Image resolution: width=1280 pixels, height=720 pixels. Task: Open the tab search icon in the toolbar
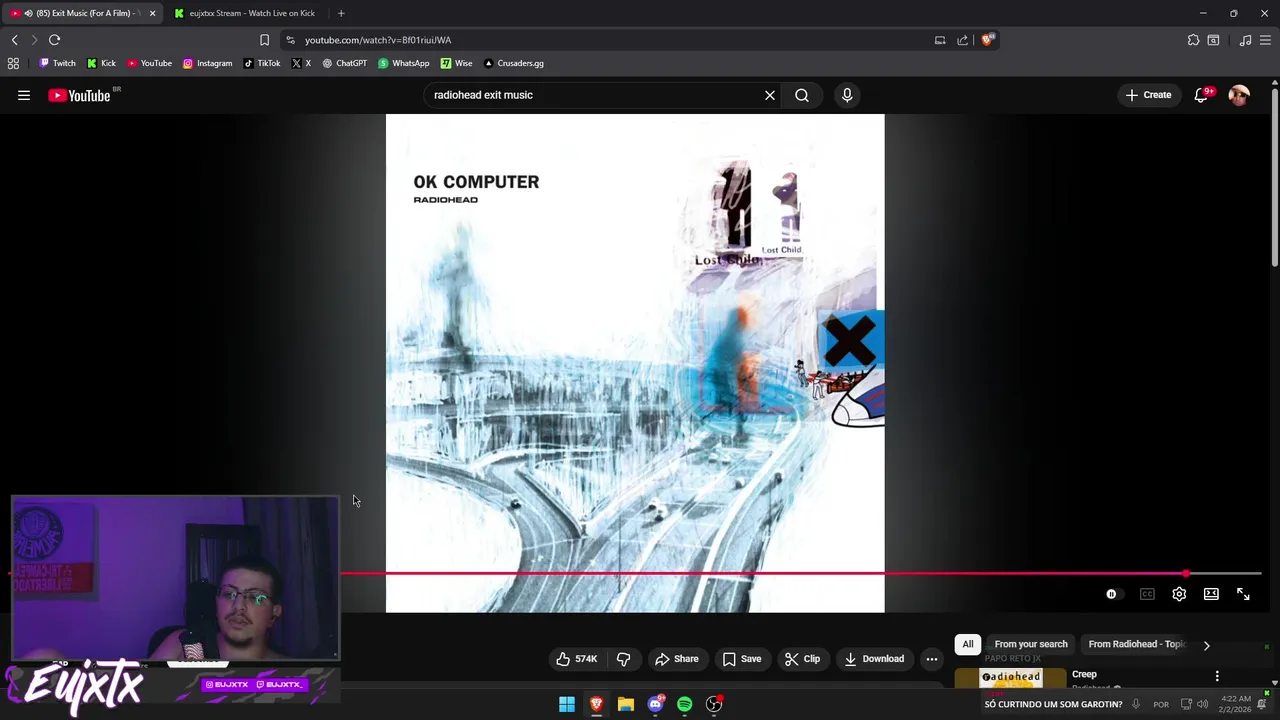pos(1213,40)
